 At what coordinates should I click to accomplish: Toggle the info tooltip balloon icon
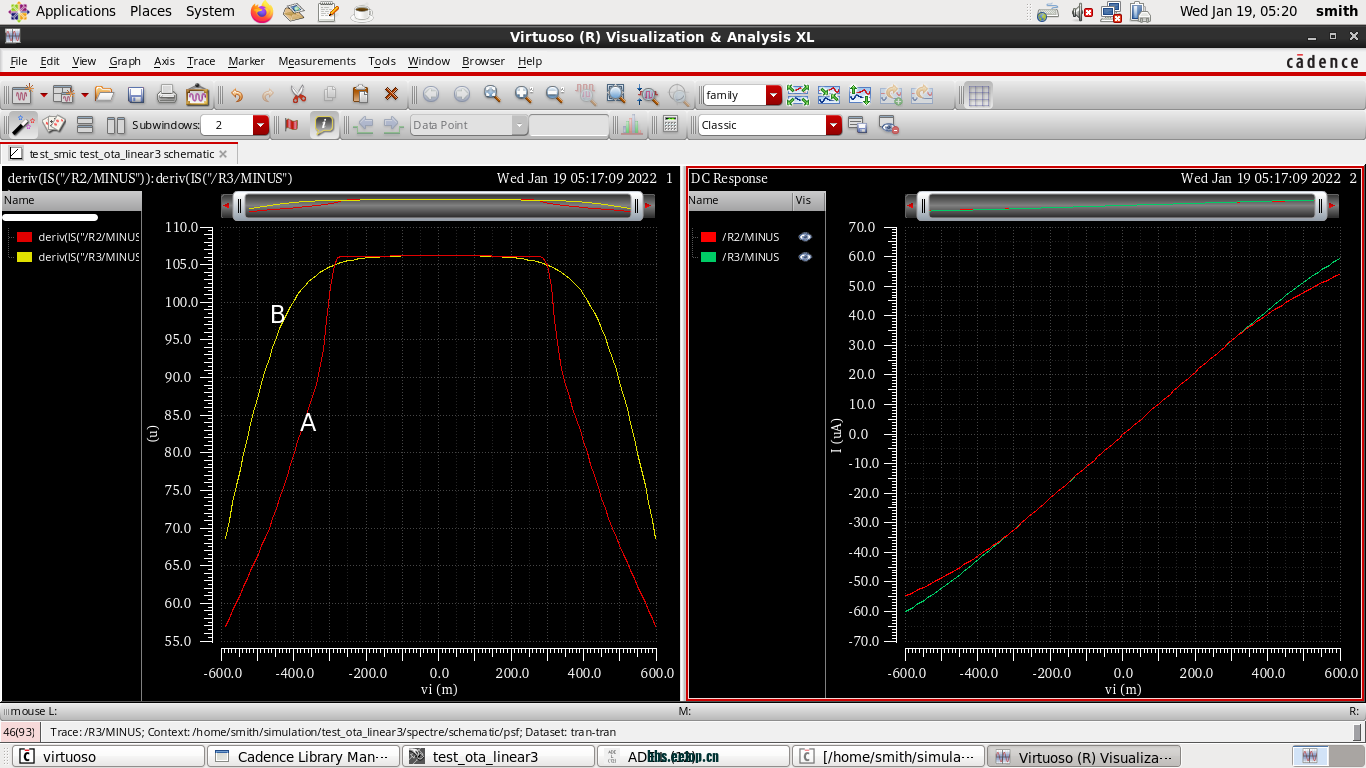[x=324, y=125]
